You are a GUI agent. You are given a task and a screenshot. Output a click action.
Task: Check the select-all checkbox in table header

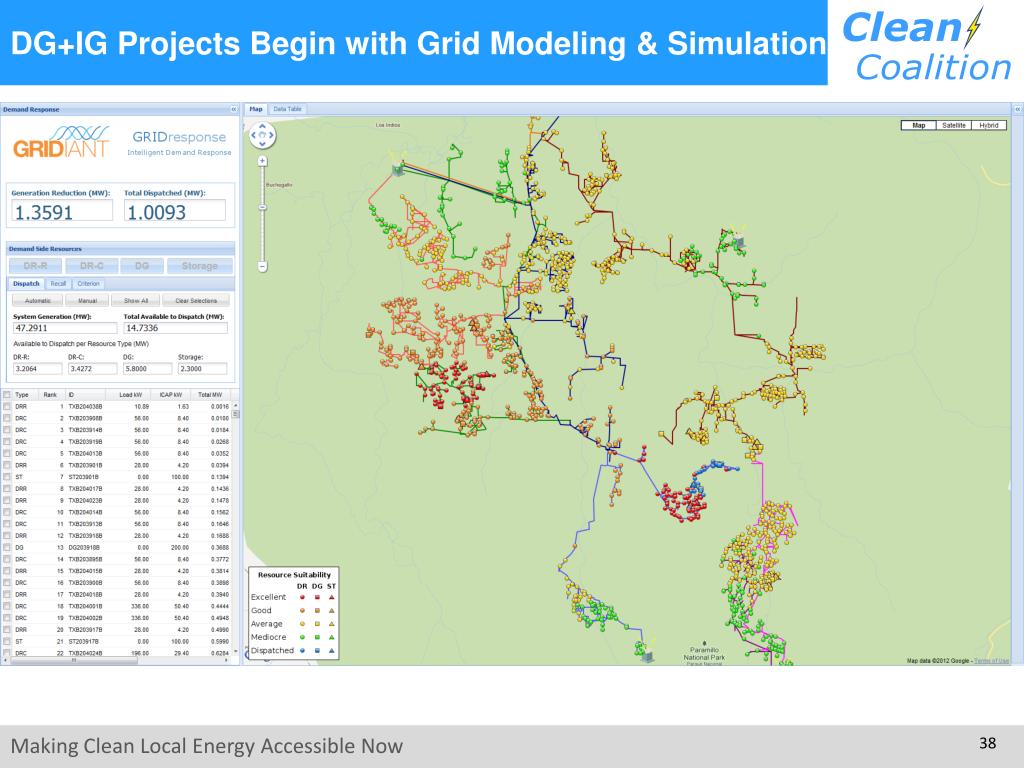[x=7, y=394]
